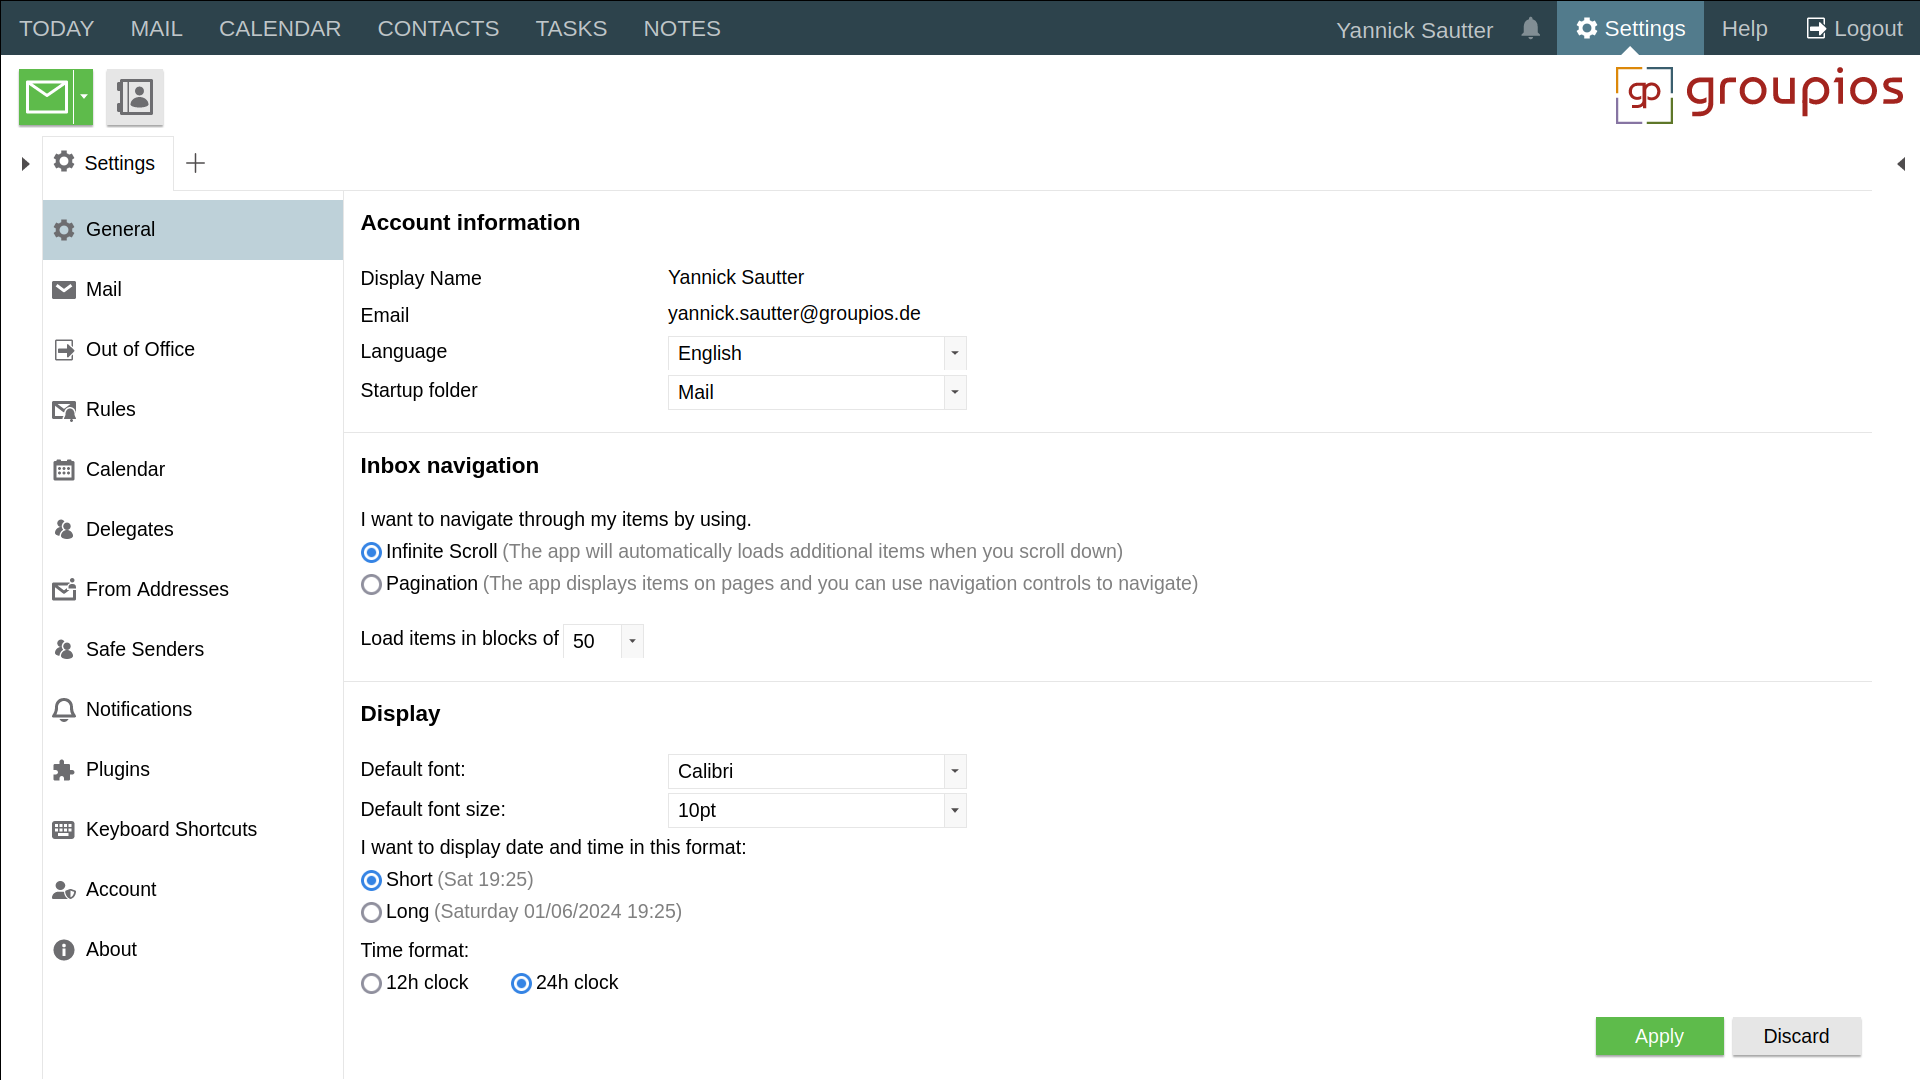
Task: Discard the settings changes
Action: click(1796, 1036)
